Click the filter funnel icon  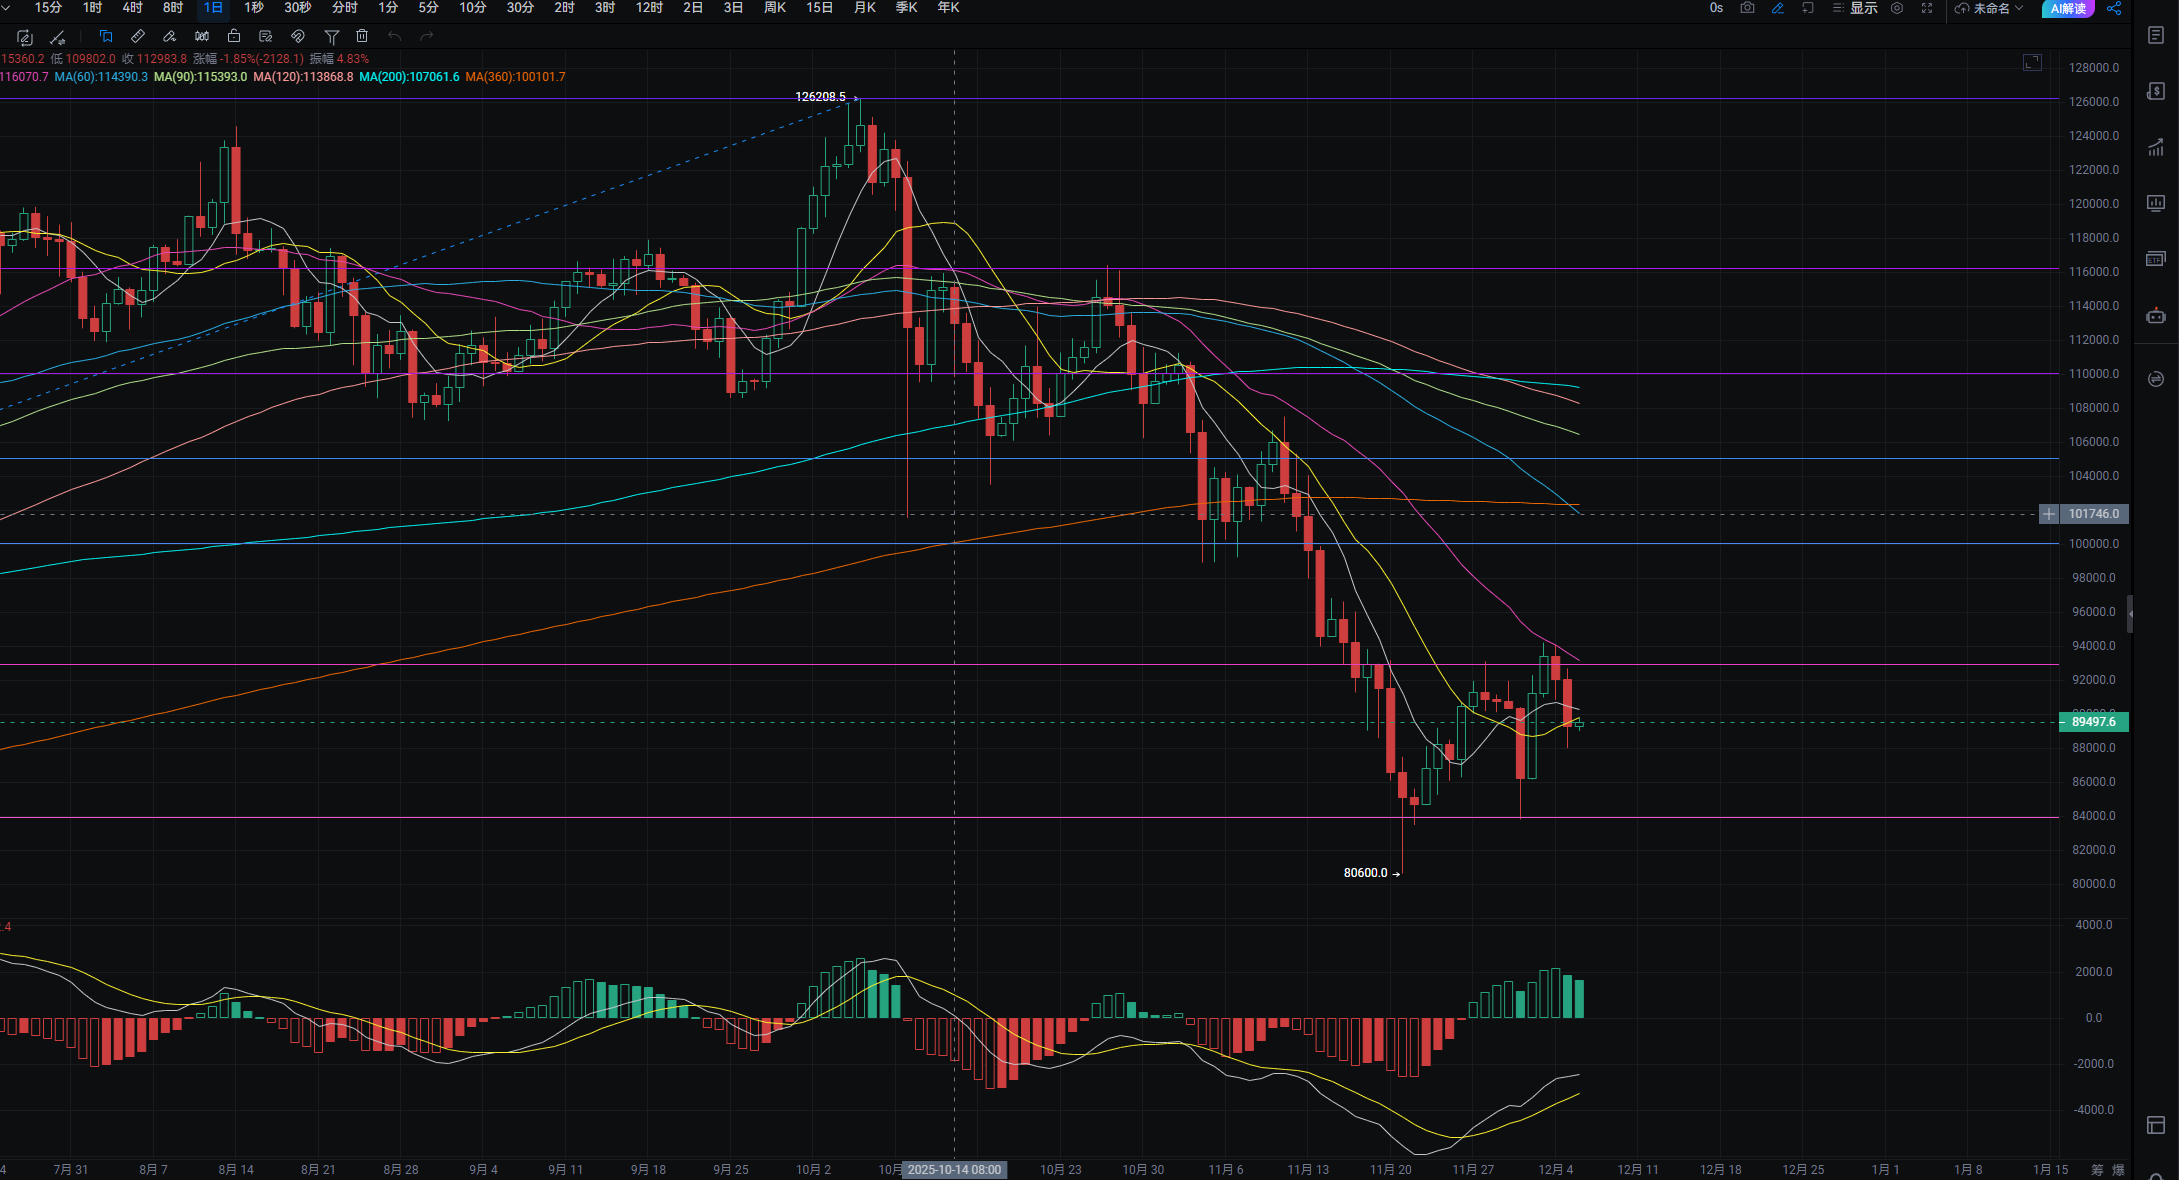pyautogui.click(x=331, y=36)
